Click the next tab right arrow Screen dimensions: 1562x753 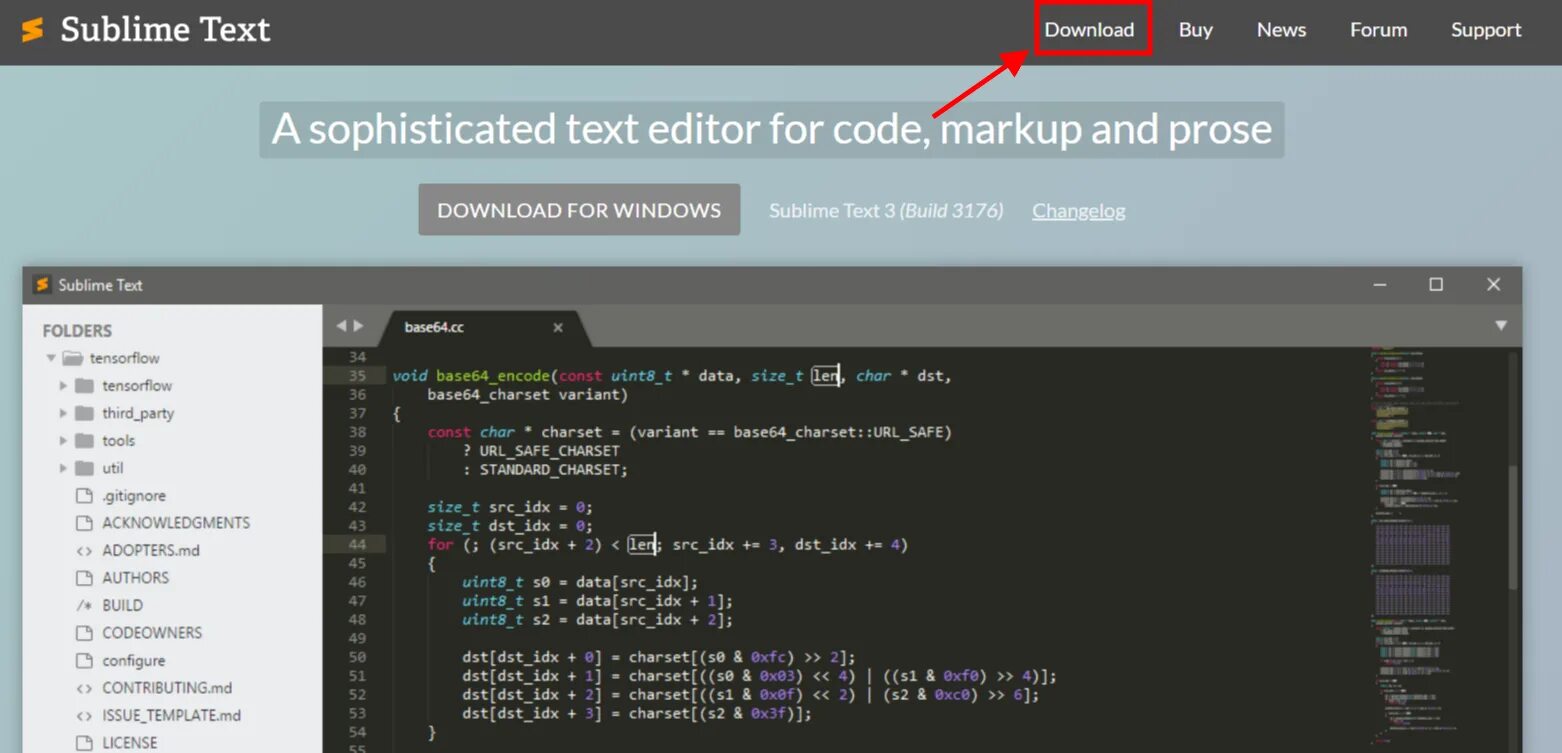pos(359,326)
